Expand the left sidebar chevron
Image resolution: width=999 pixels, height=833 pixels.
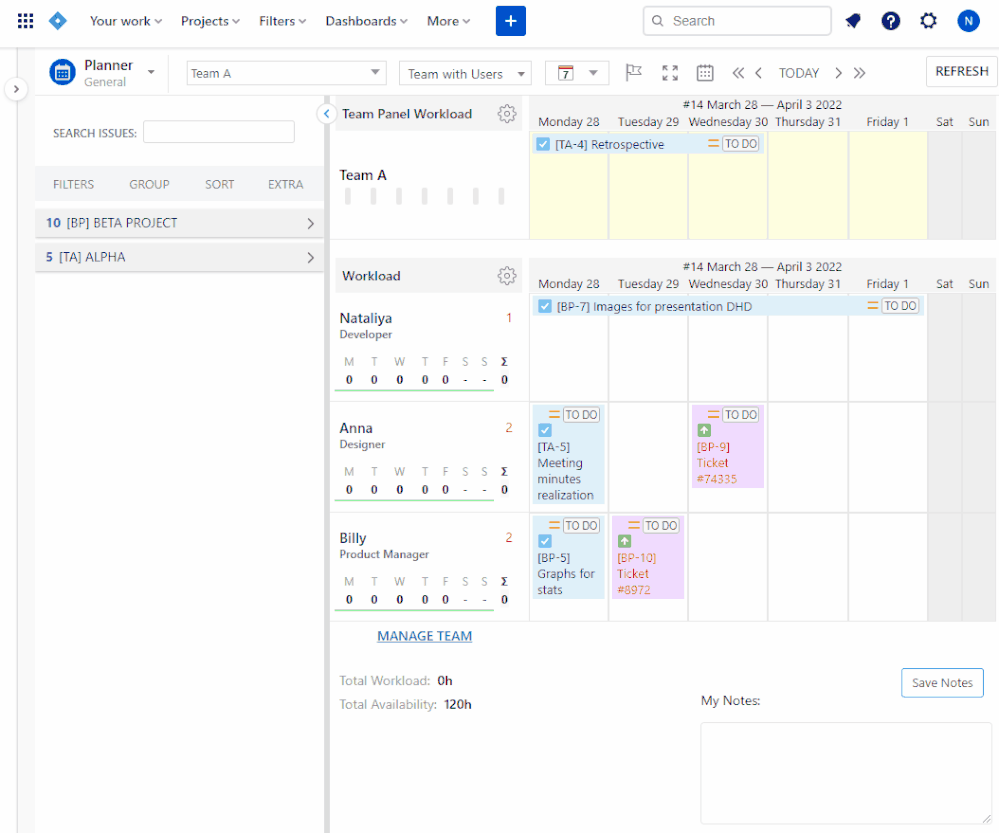point(17,89)
